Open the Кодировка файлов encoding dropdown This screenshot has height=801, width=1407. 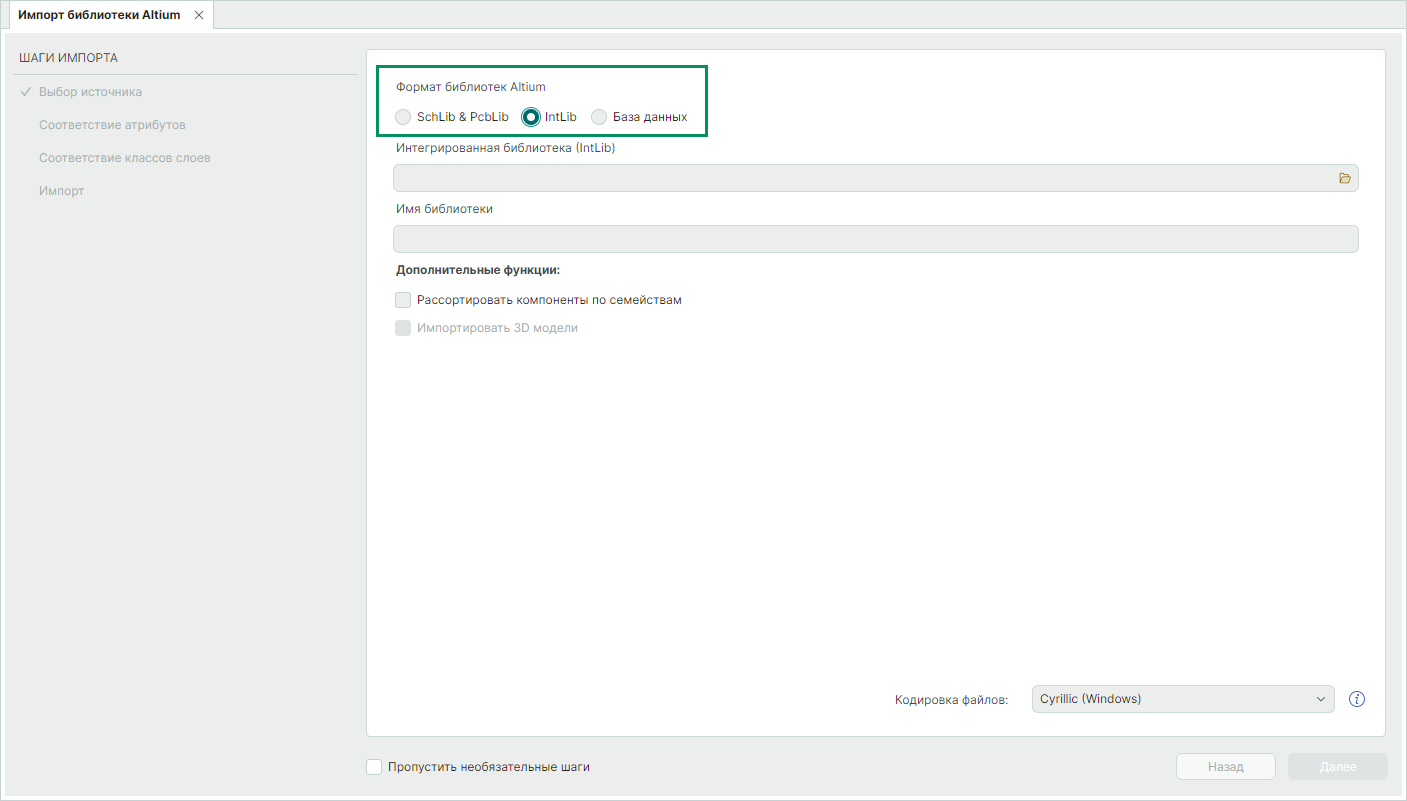click(x=1182, y=699)
